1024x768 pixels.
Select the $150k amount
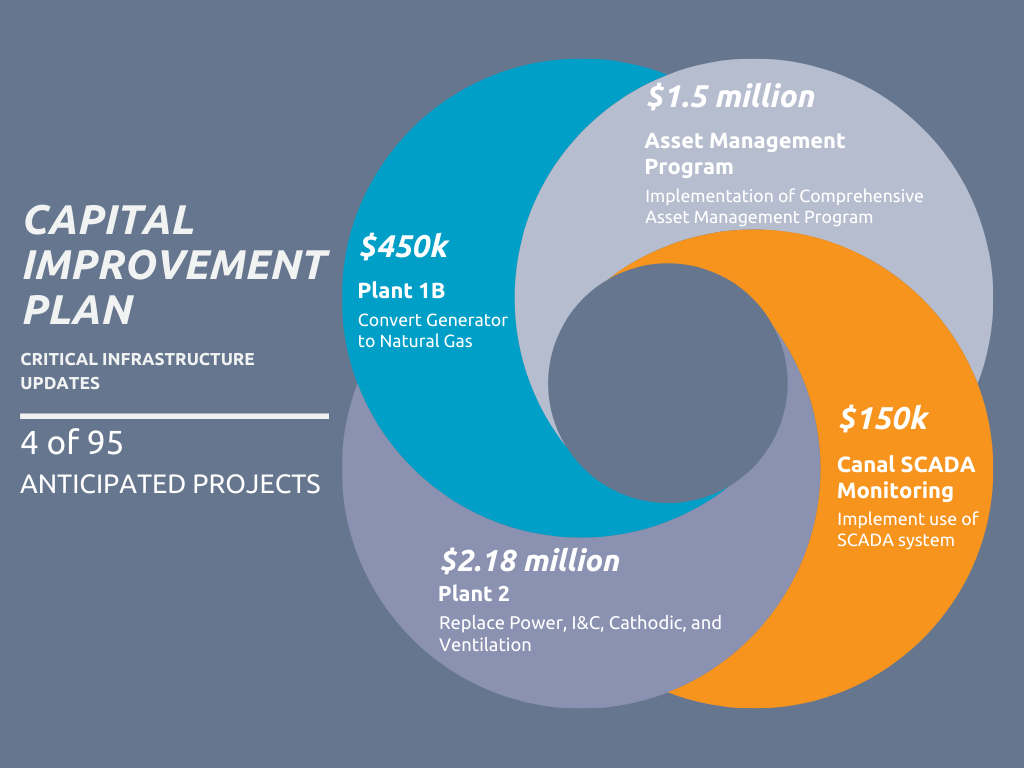point(882,418)
